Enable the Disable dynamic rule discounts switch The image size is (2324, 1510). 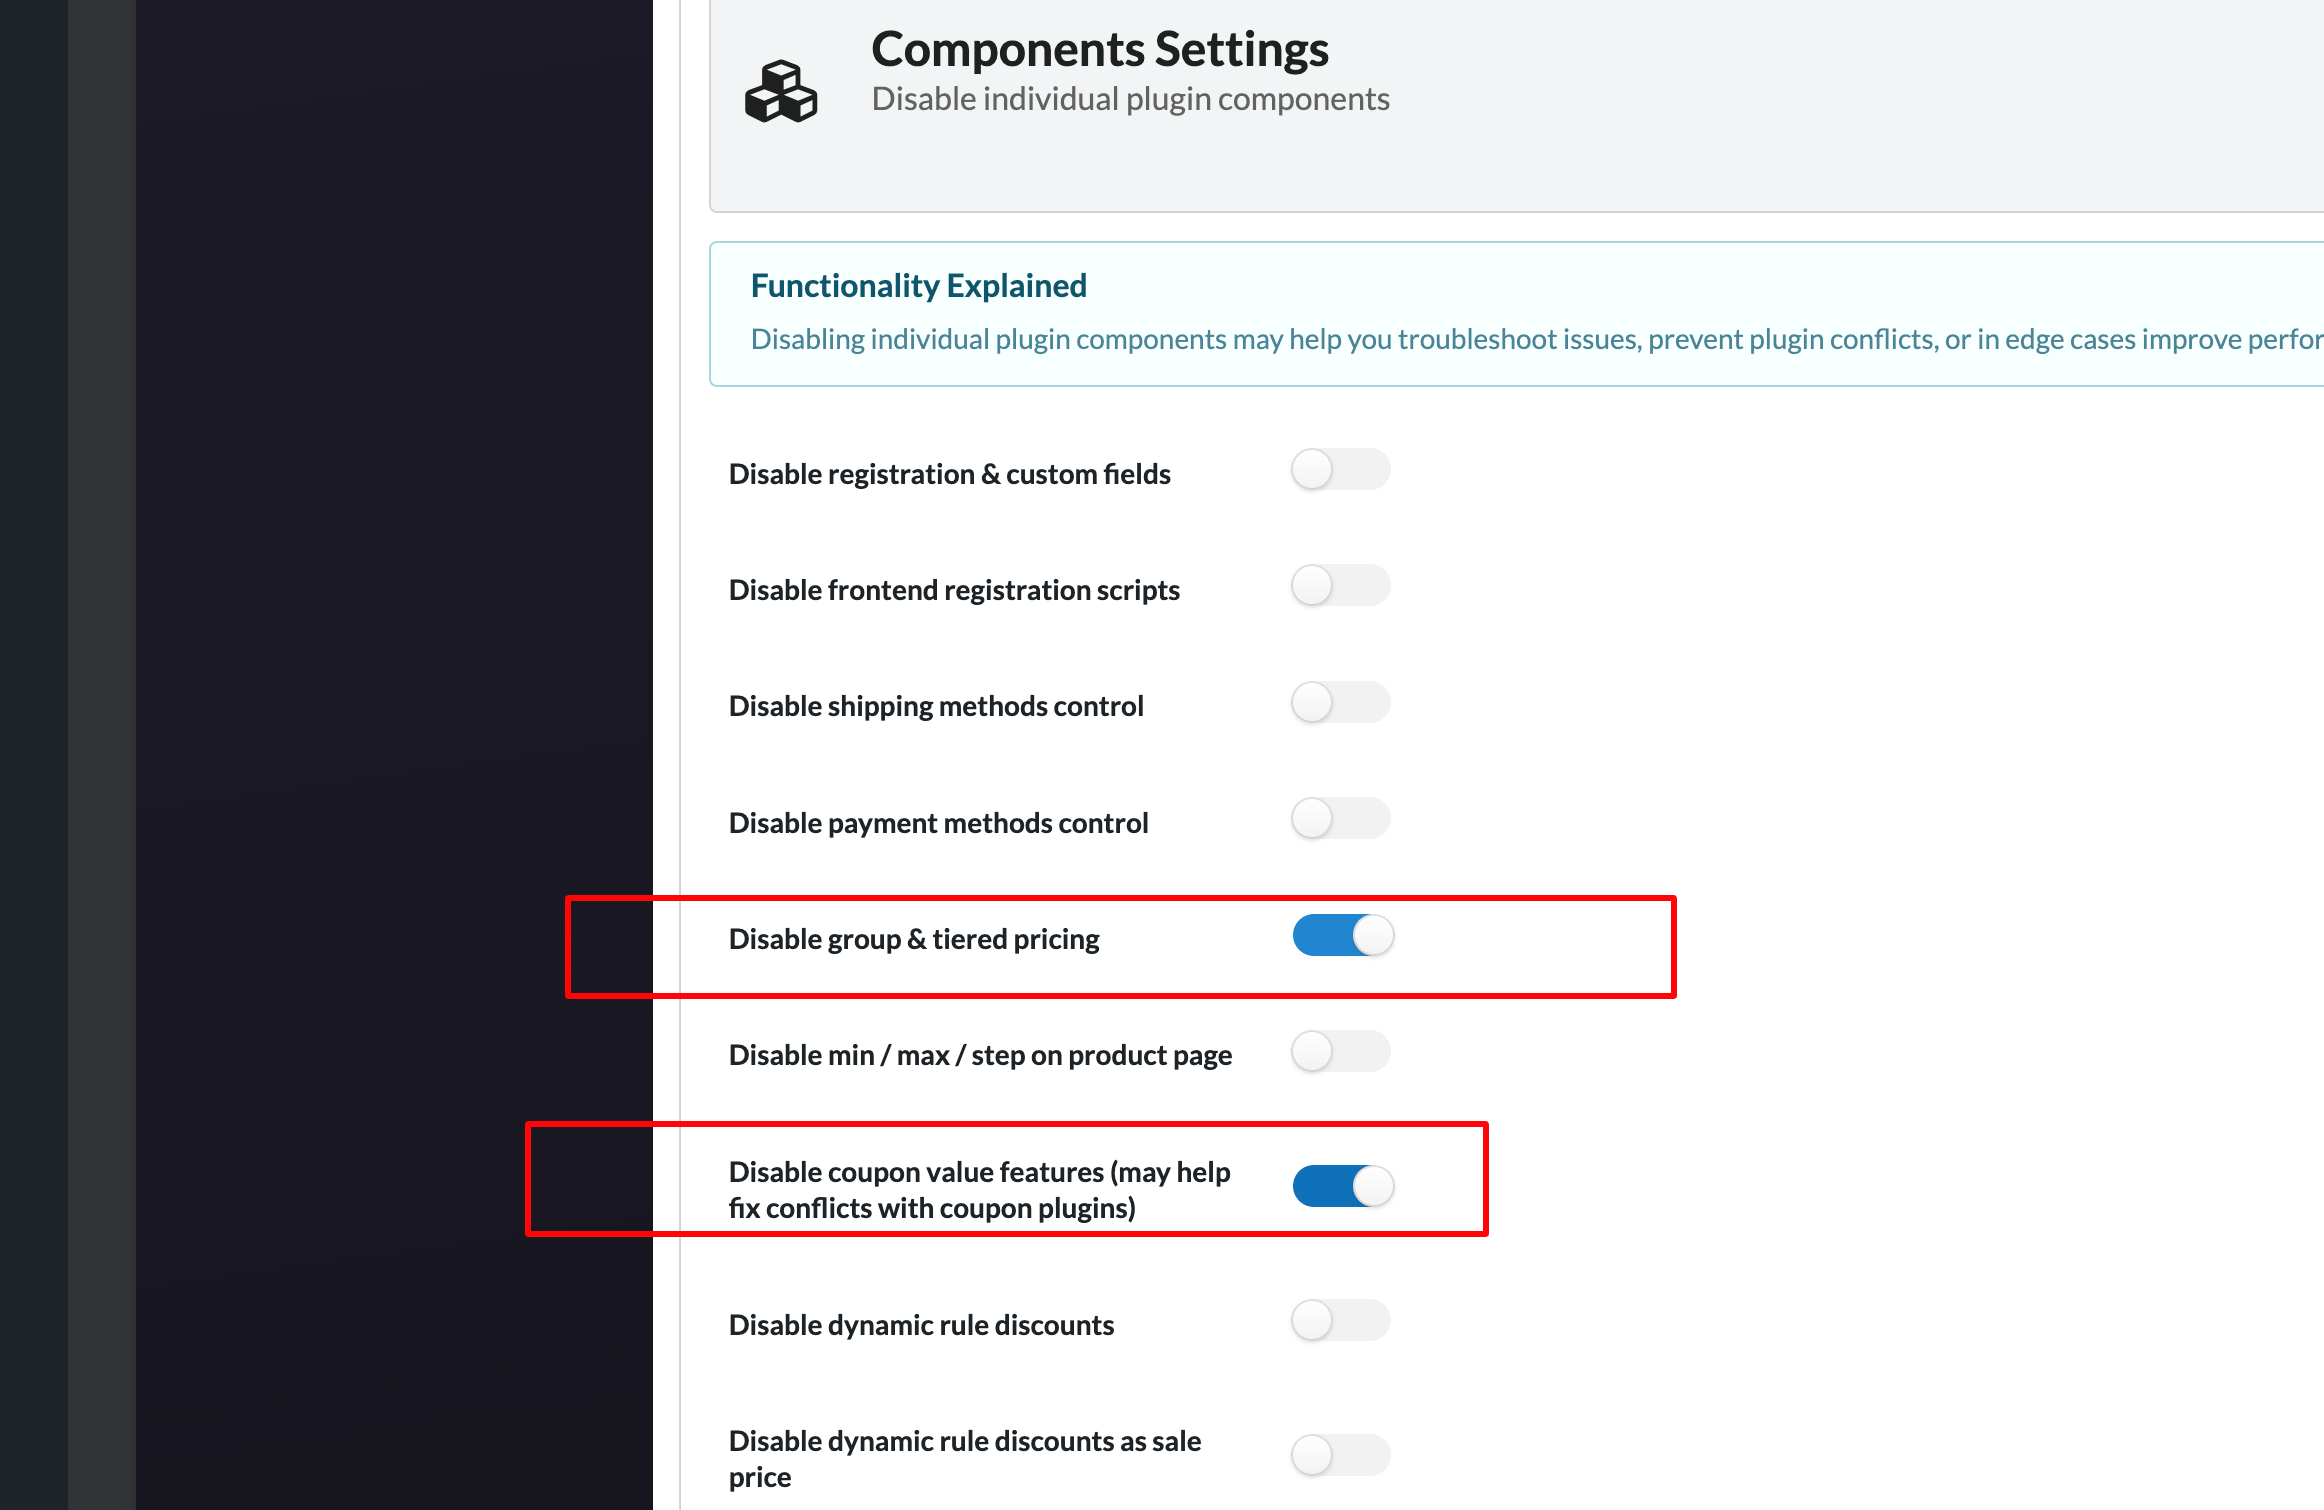(1340, 1320)
